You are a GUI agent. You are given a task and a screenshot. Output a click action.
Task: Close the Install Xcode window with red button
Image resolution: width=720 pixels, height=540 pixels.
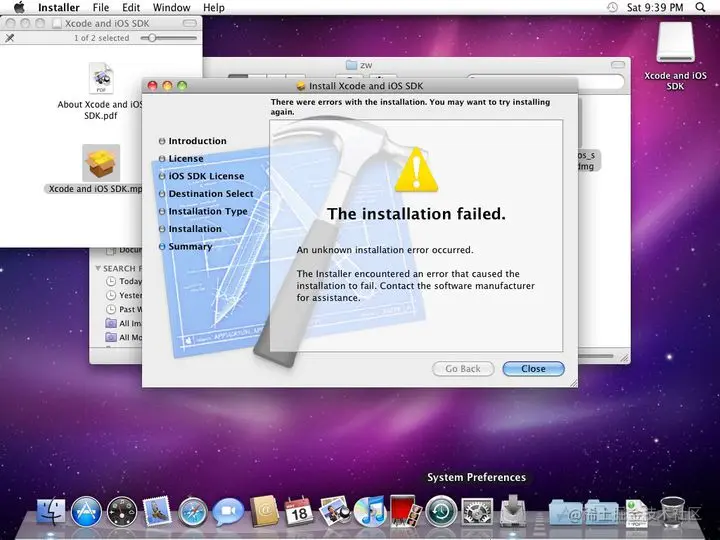pyautogui.click(x=152, y=85)
